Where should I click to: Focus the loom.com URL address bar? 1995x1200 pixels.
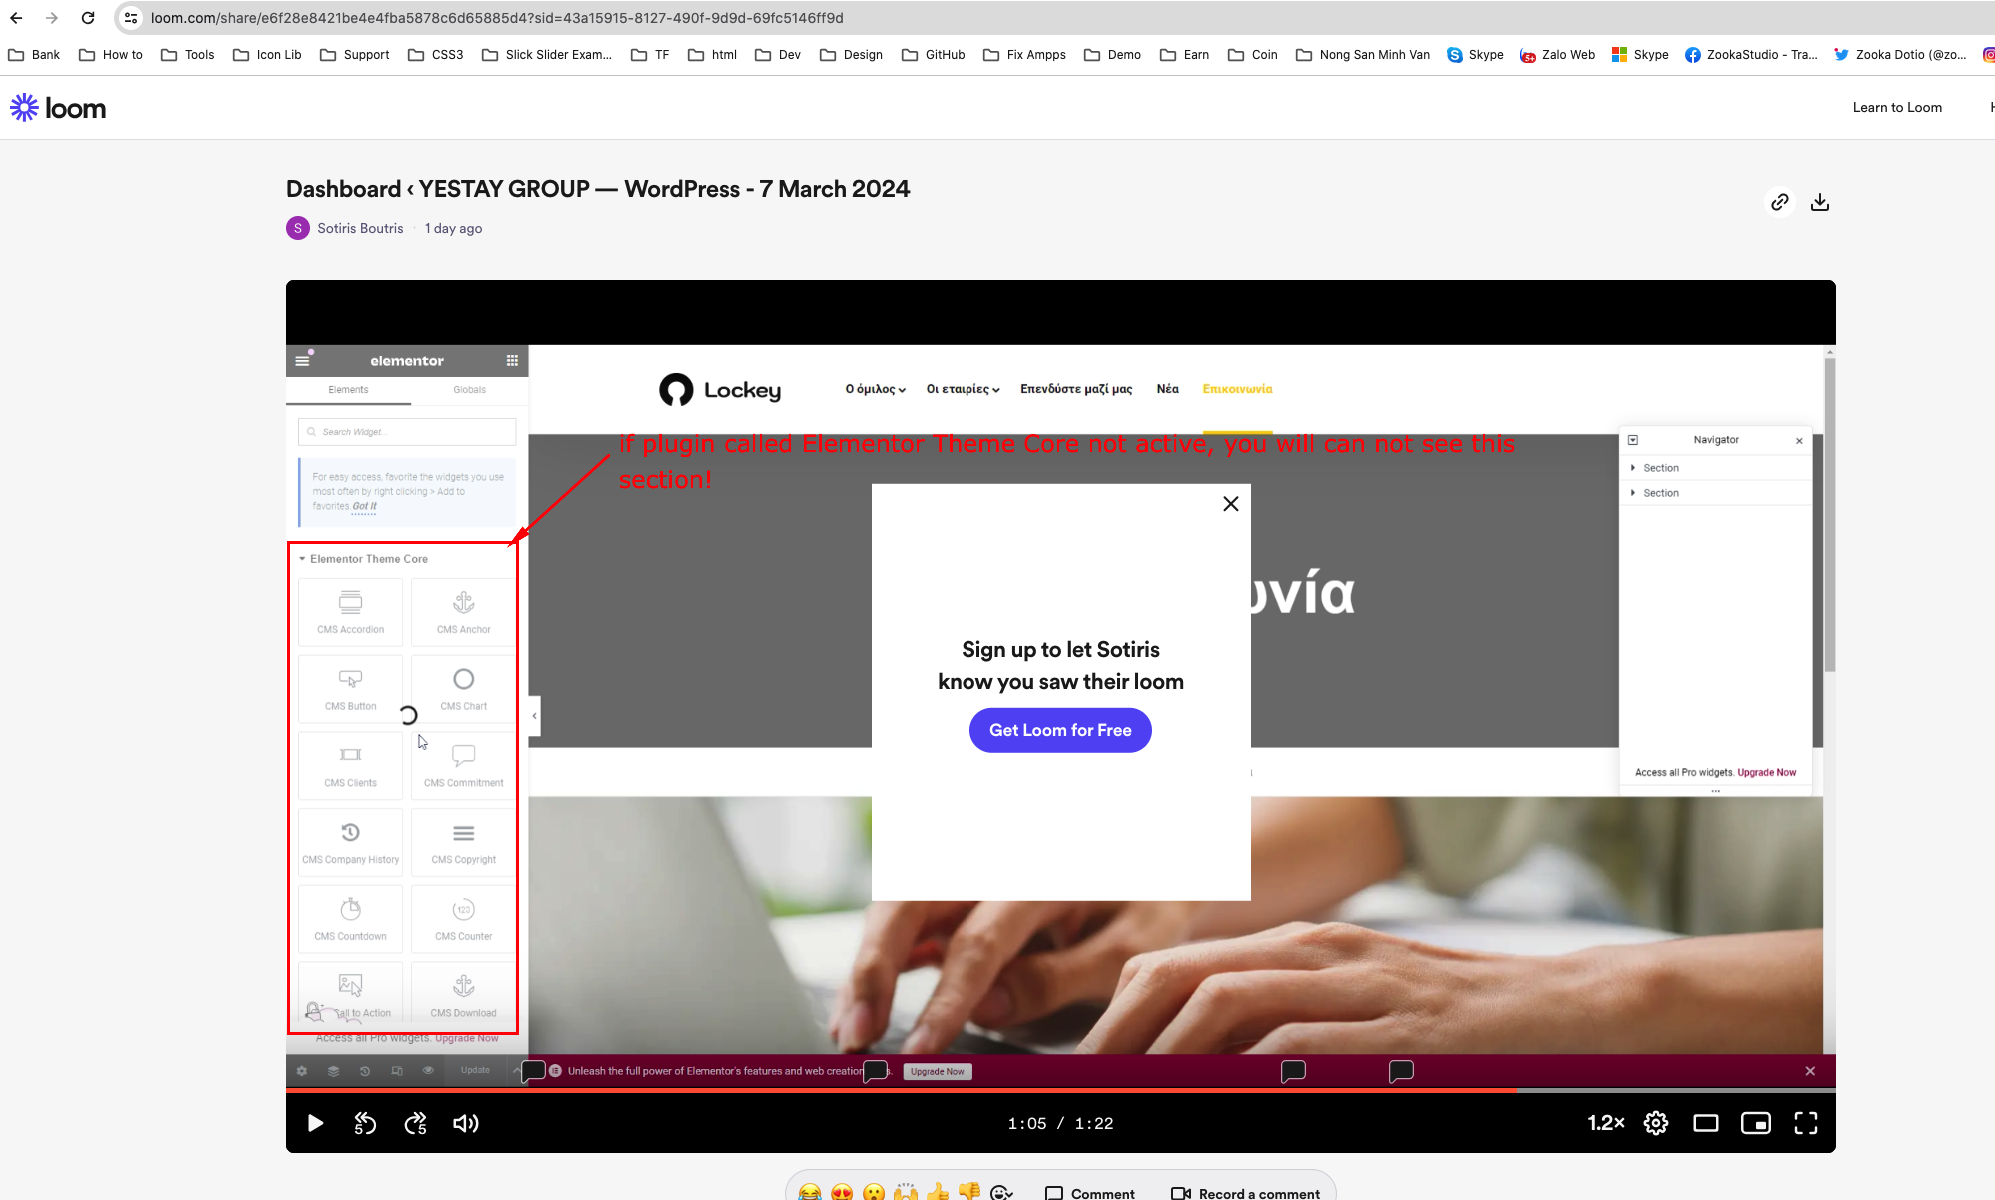497,18
